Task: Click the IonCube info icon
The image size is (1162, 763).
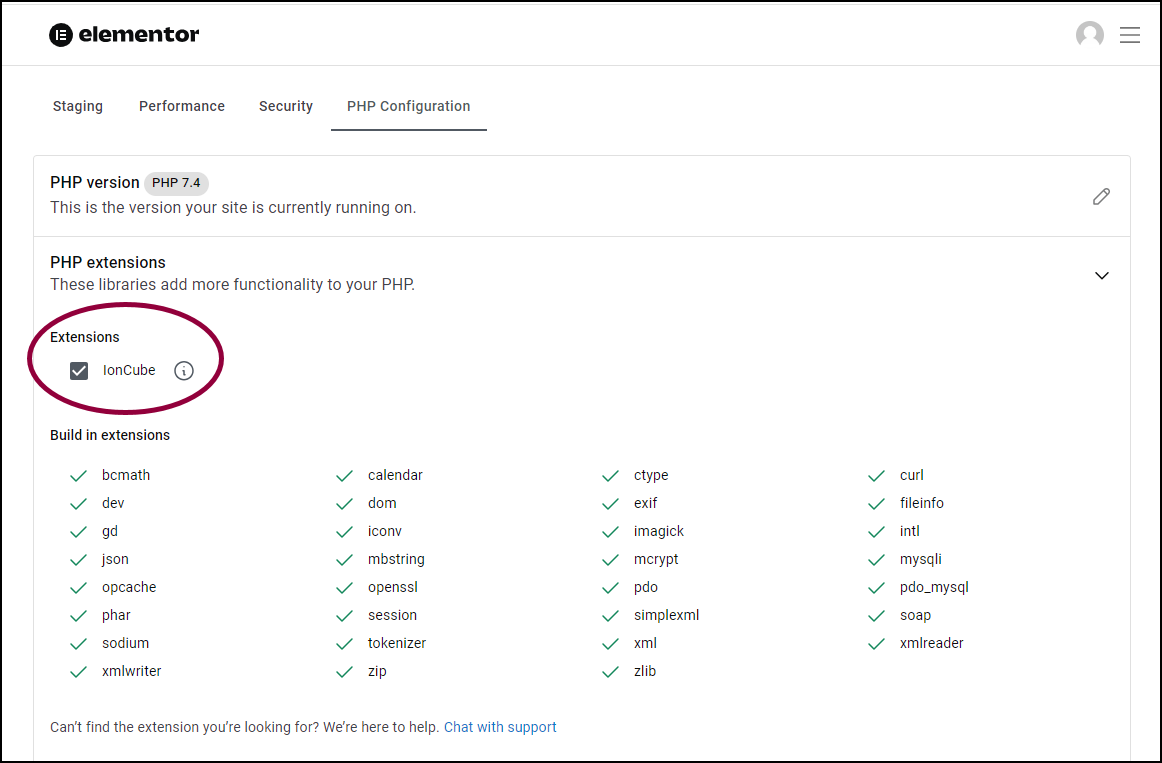Action: point(184,370)
